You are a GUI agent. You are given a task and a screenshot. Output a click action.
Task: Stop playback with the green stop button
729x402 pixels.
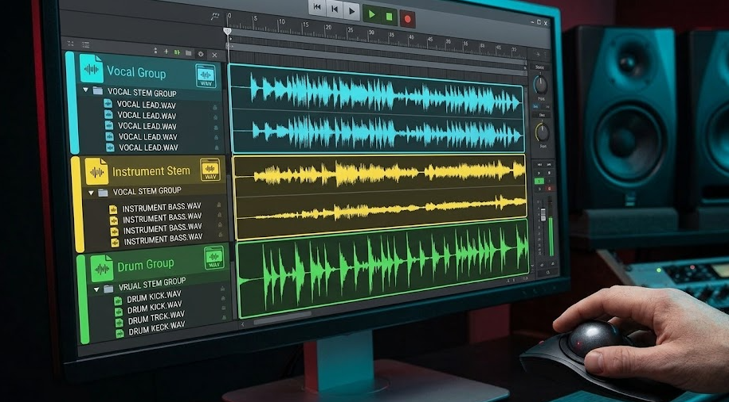[x=389, y=16]
